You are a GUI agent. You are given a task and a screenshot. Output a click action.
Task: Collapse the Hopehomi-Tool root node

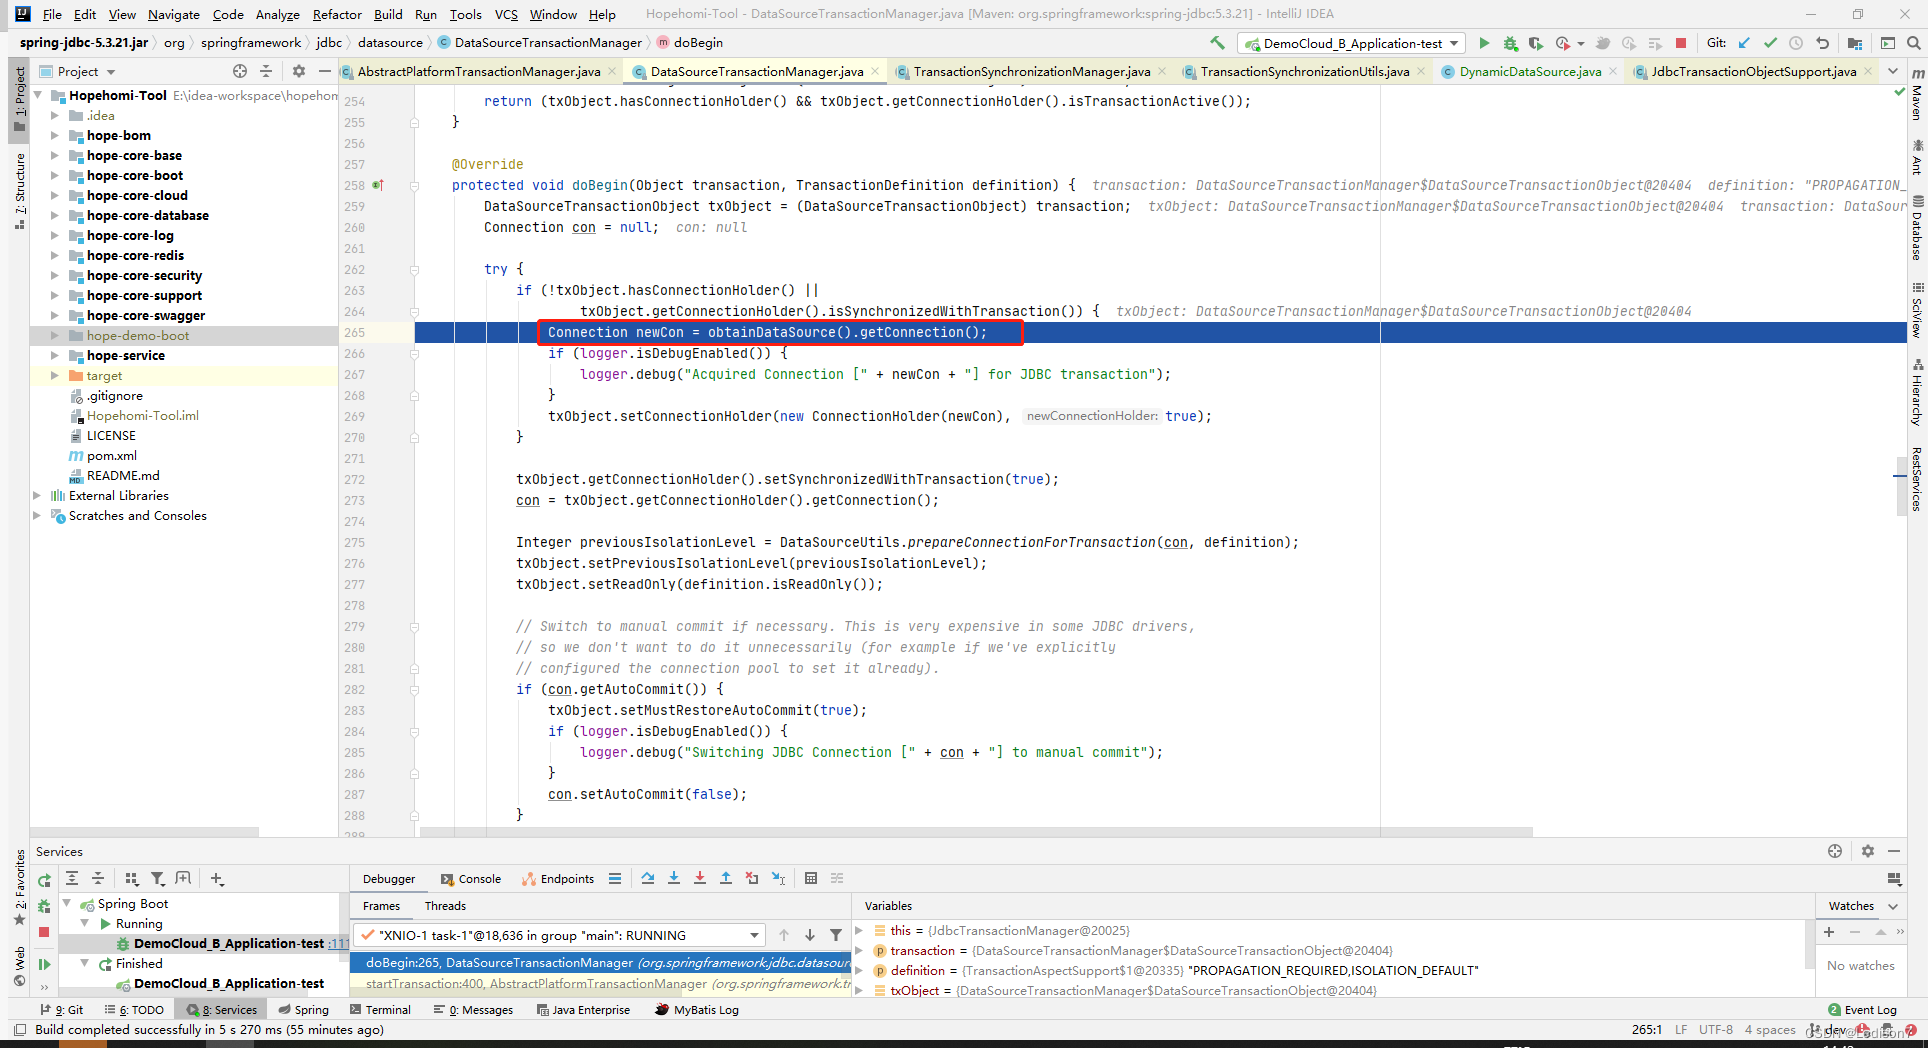click(37, 95)
